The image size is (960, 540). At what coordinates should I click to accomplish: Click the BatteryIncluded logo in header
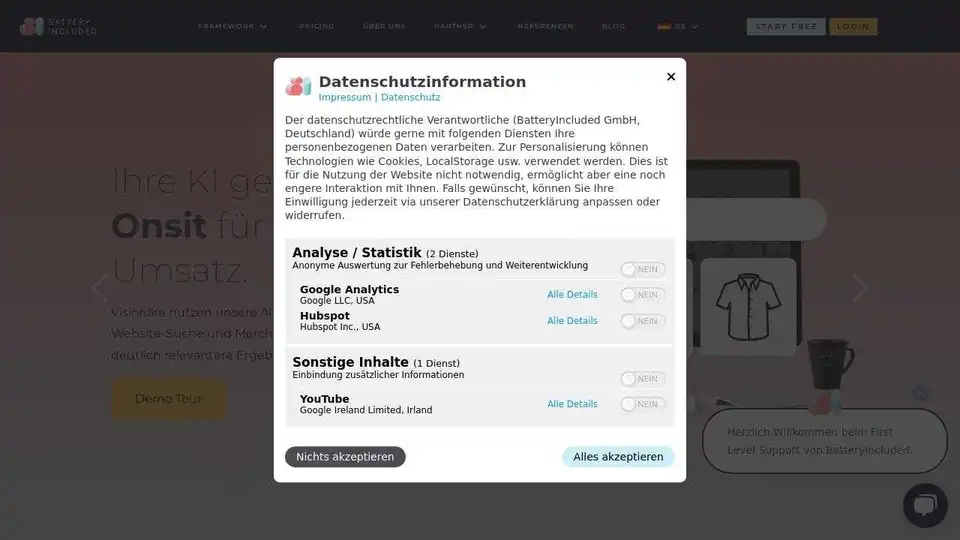coord(59,27)
